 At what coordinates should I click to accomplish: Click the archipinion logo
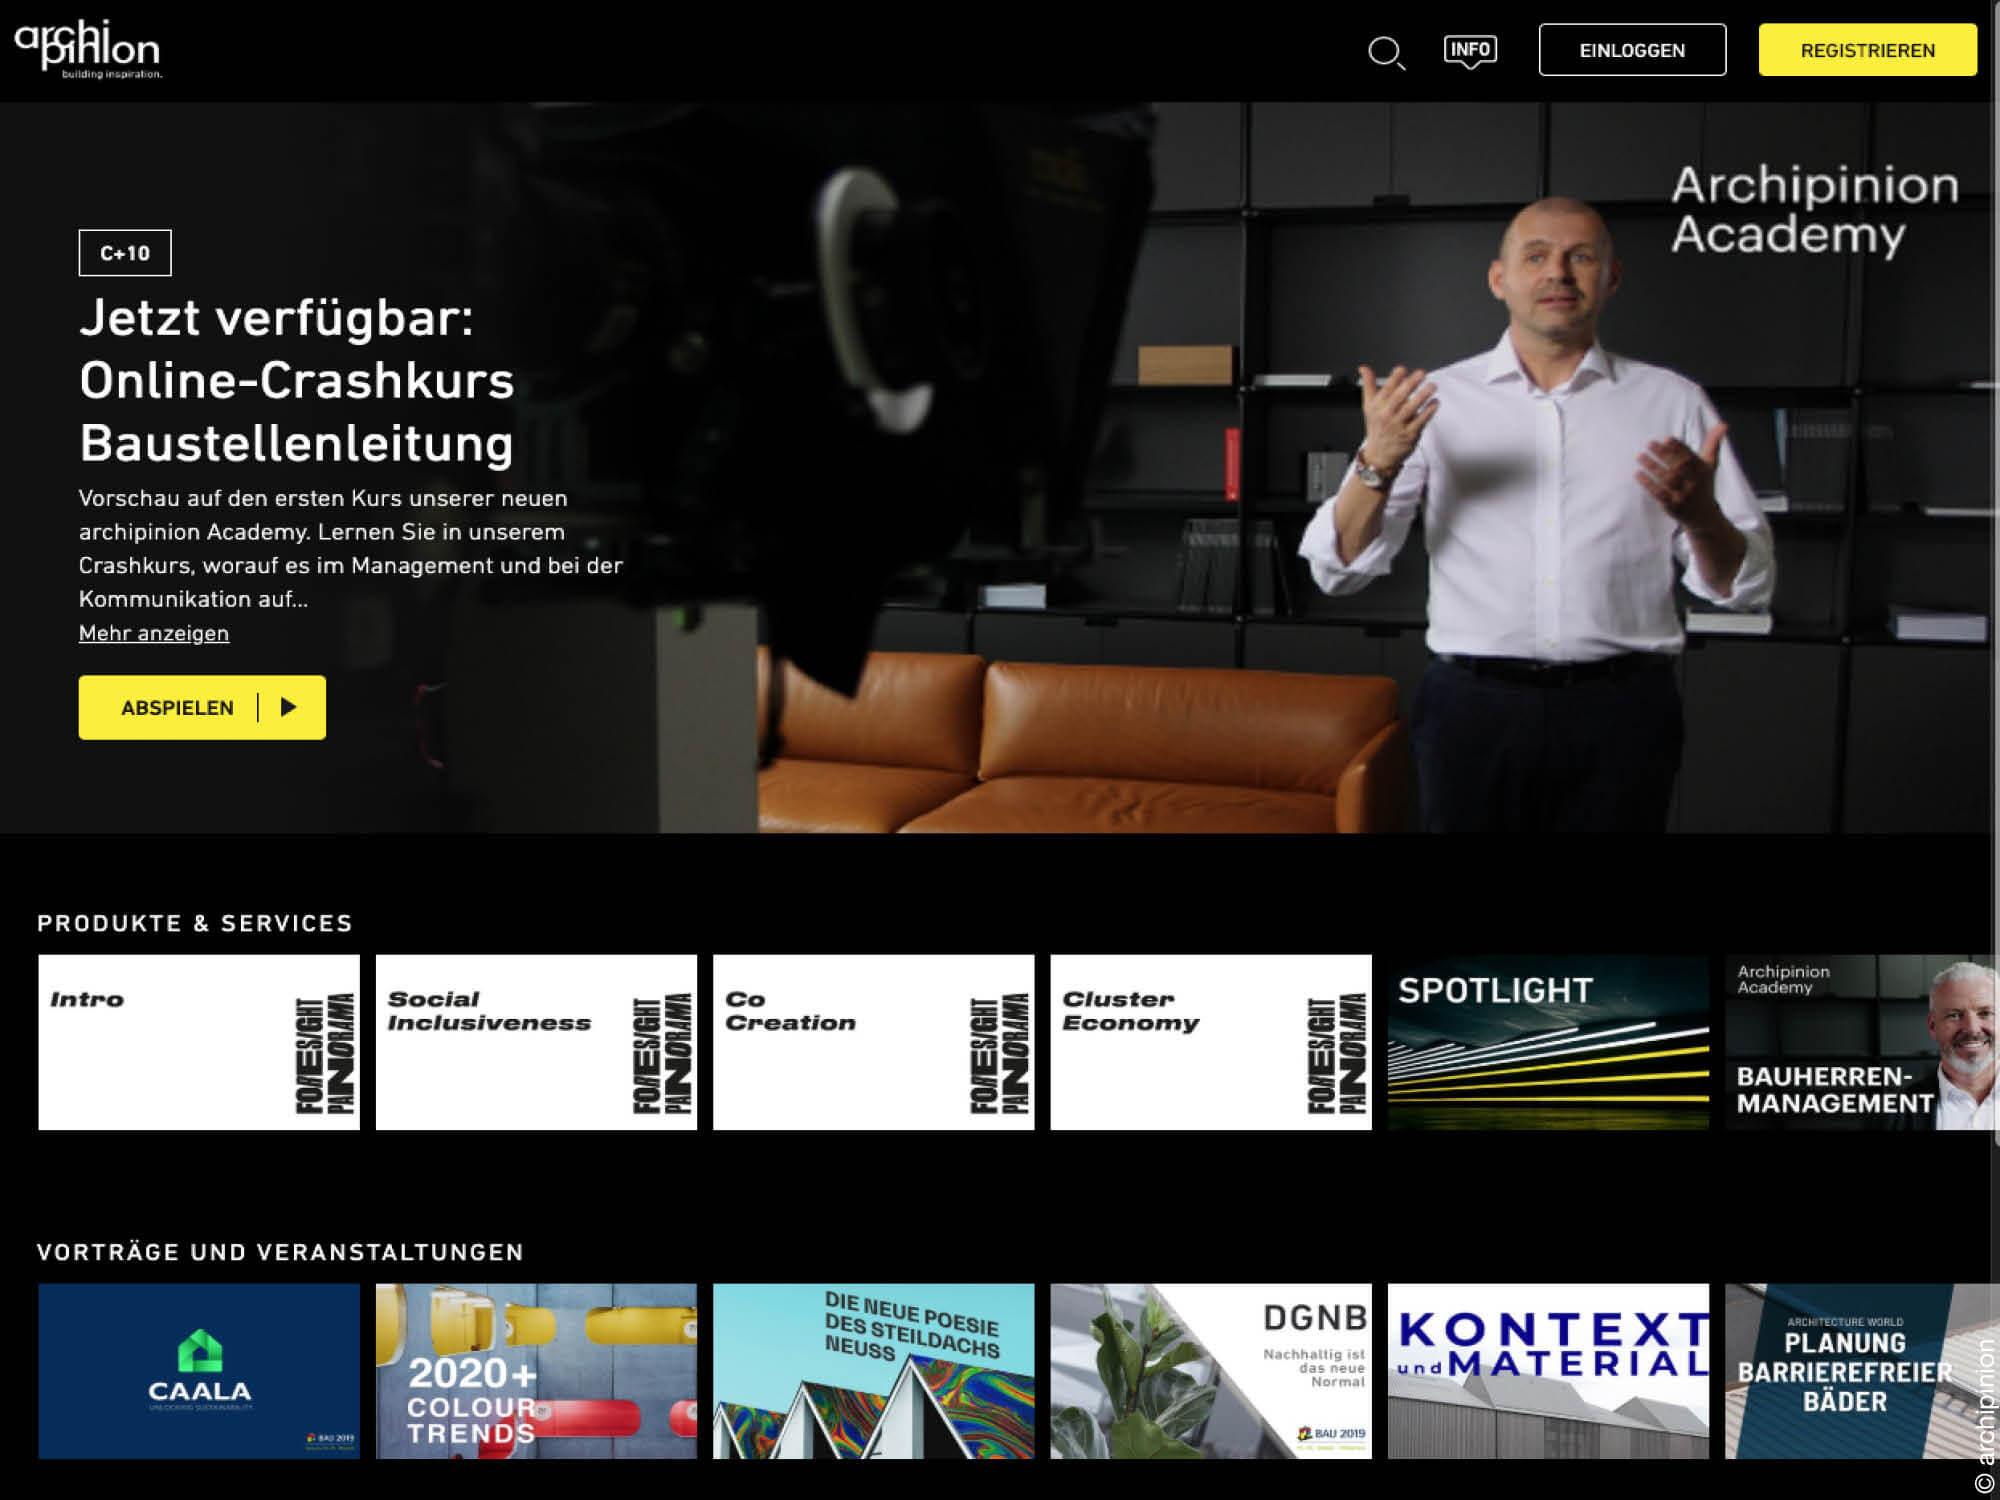point(87,49)
